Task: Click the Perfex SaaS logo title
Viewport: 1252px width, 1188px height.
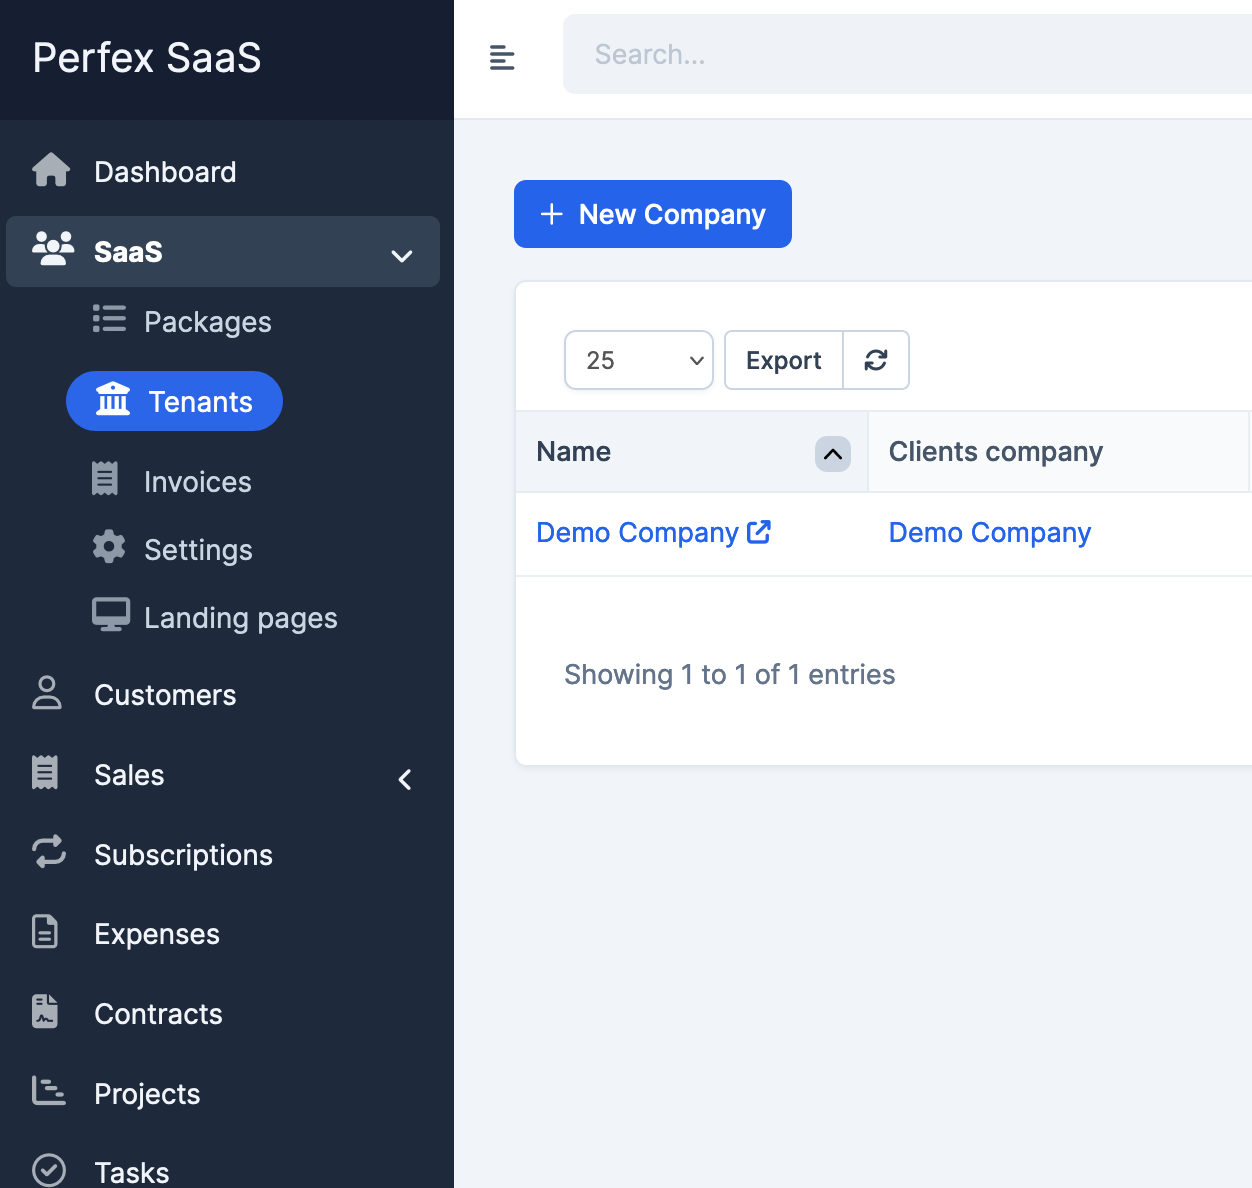Action: pos(147,58)
